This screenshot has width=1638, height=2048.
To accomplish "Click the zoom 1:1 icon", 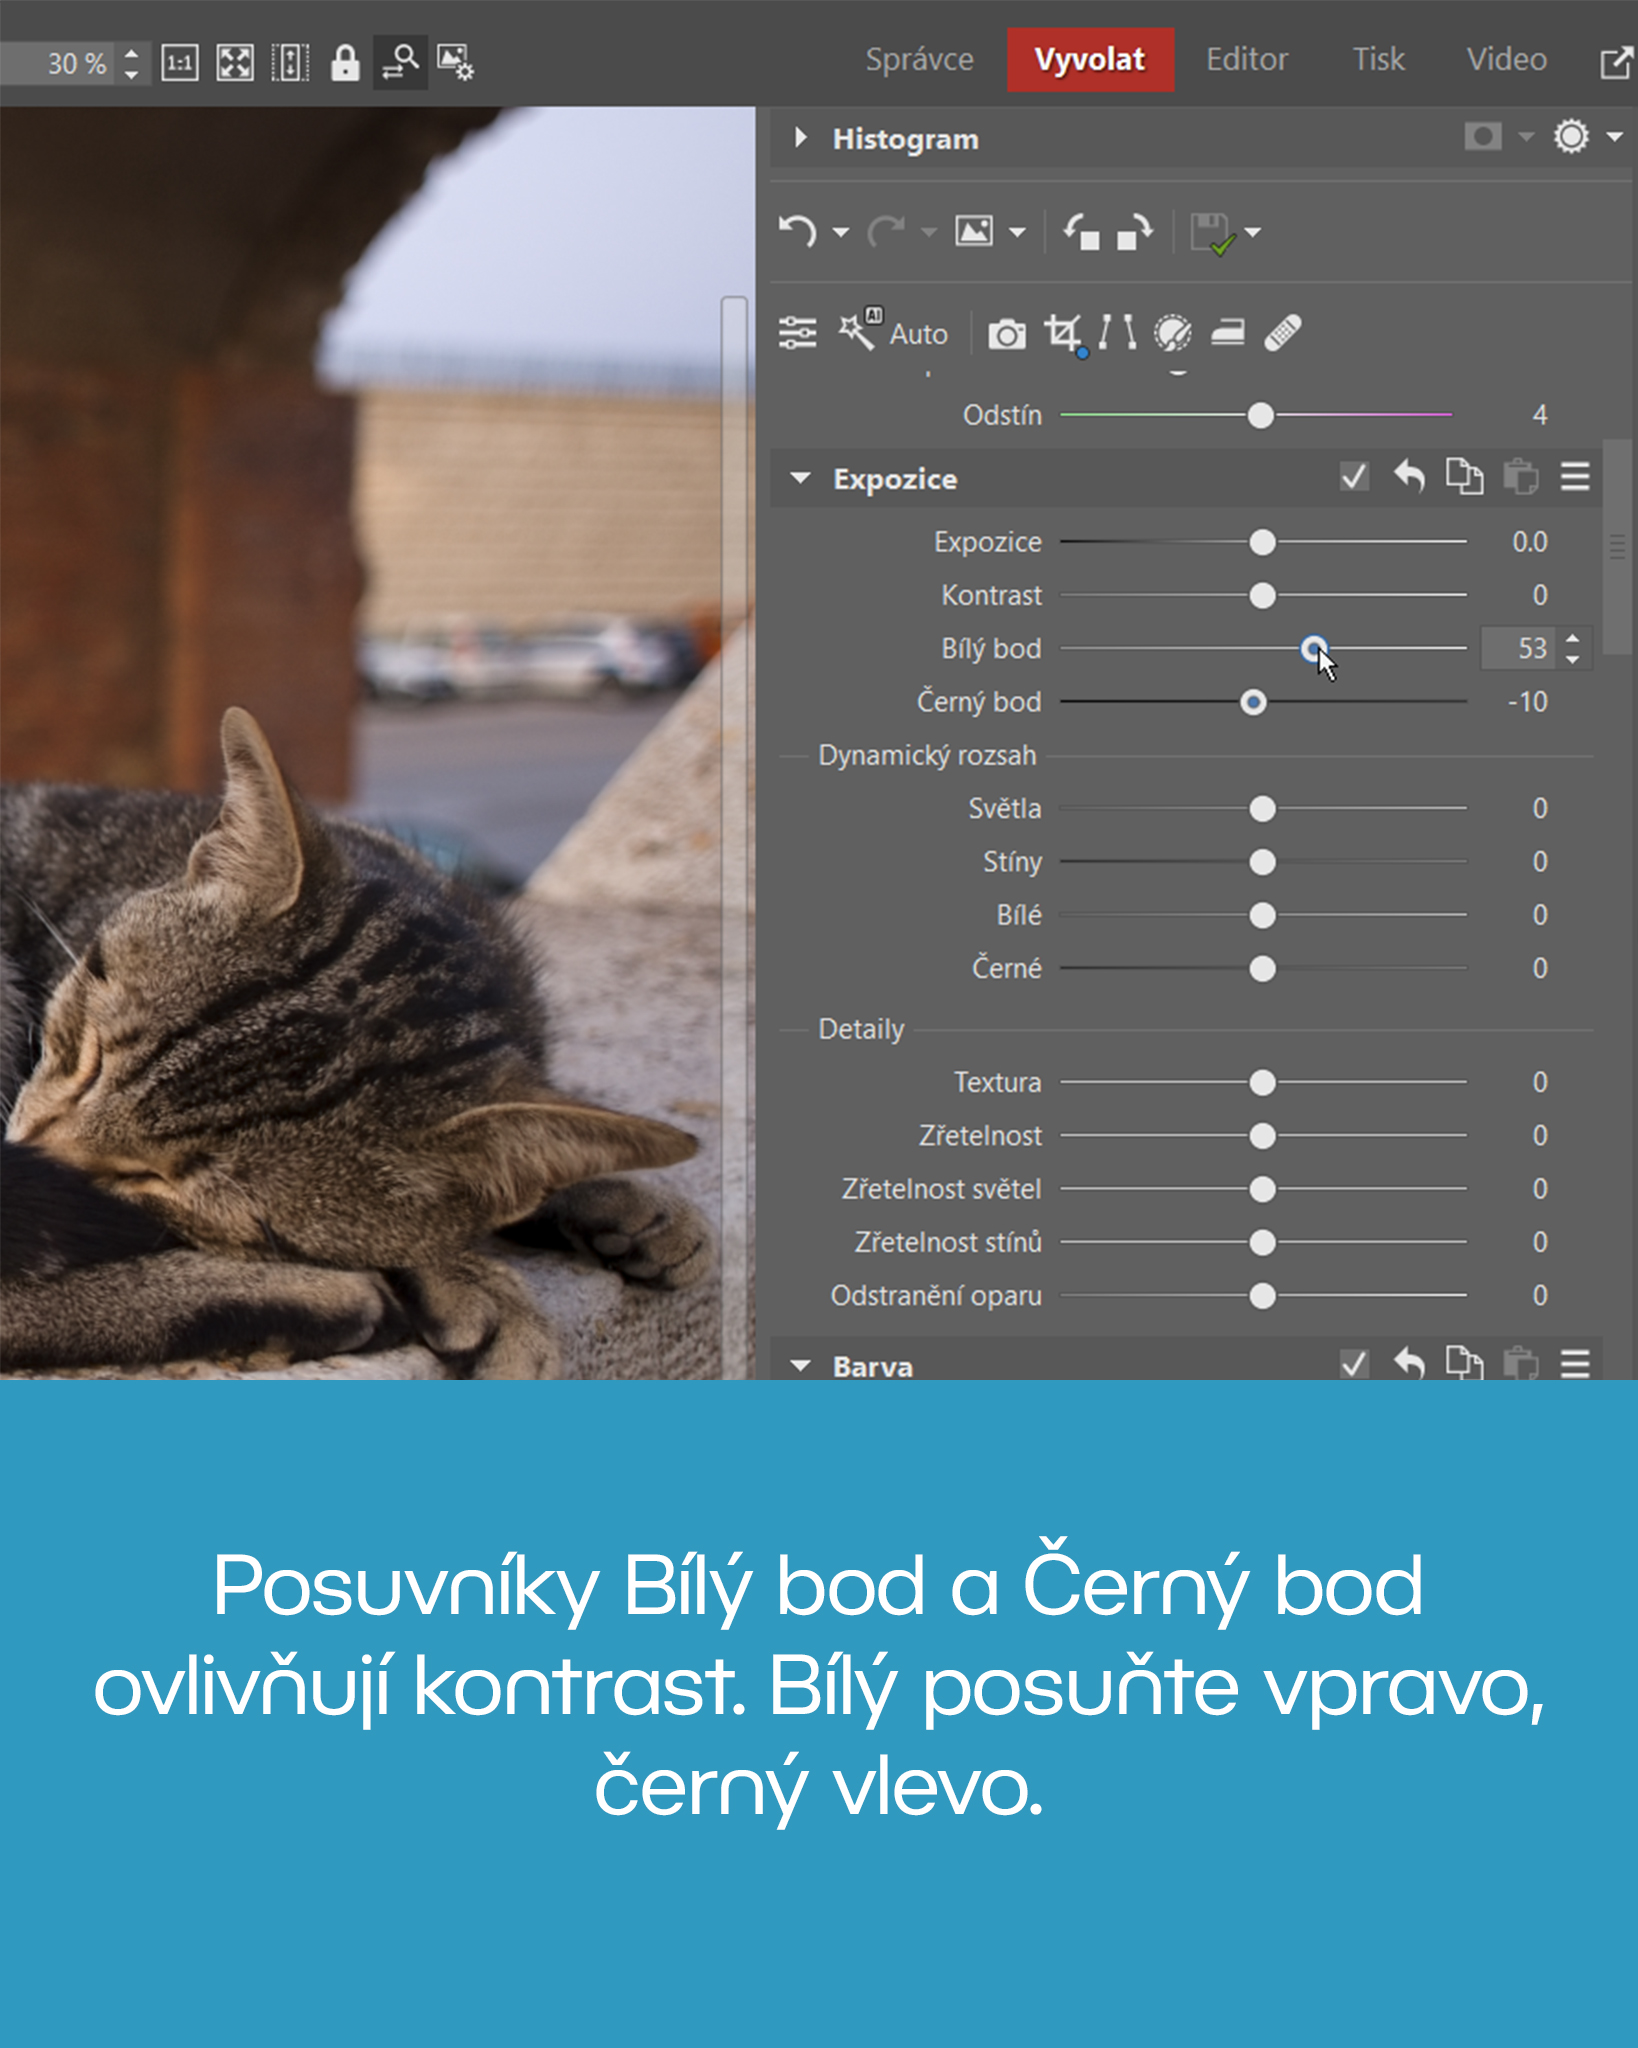I will coord(180,63).
